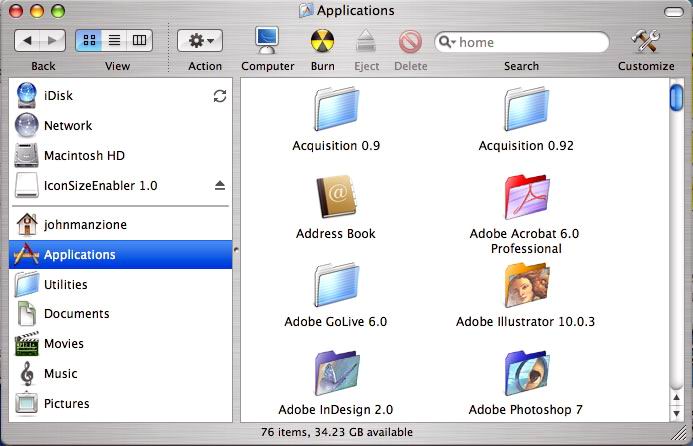
Task: Open the johnmanzione home folder
Action: point(120,225)
